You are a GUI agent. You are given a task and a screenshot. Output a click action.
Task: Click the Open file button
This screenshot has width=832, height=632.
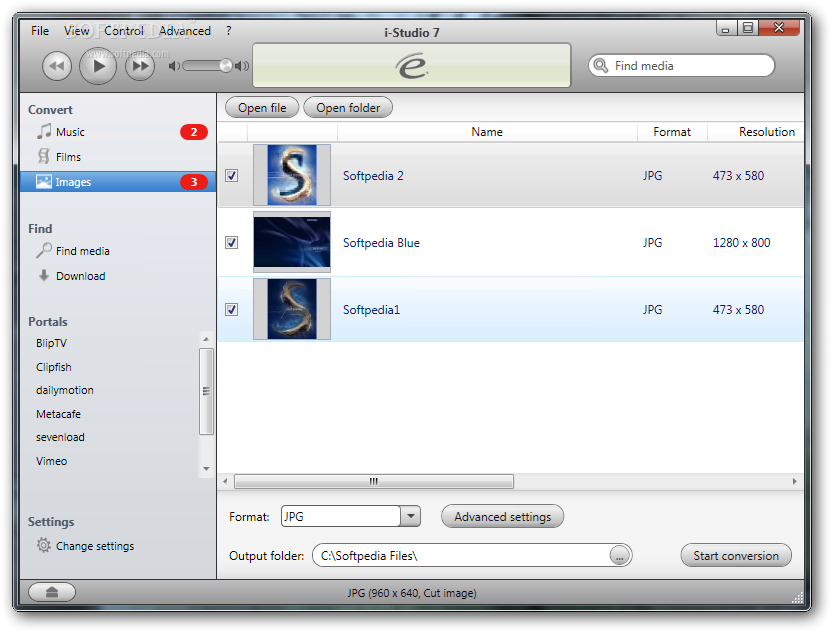click(x=262, y=108)
